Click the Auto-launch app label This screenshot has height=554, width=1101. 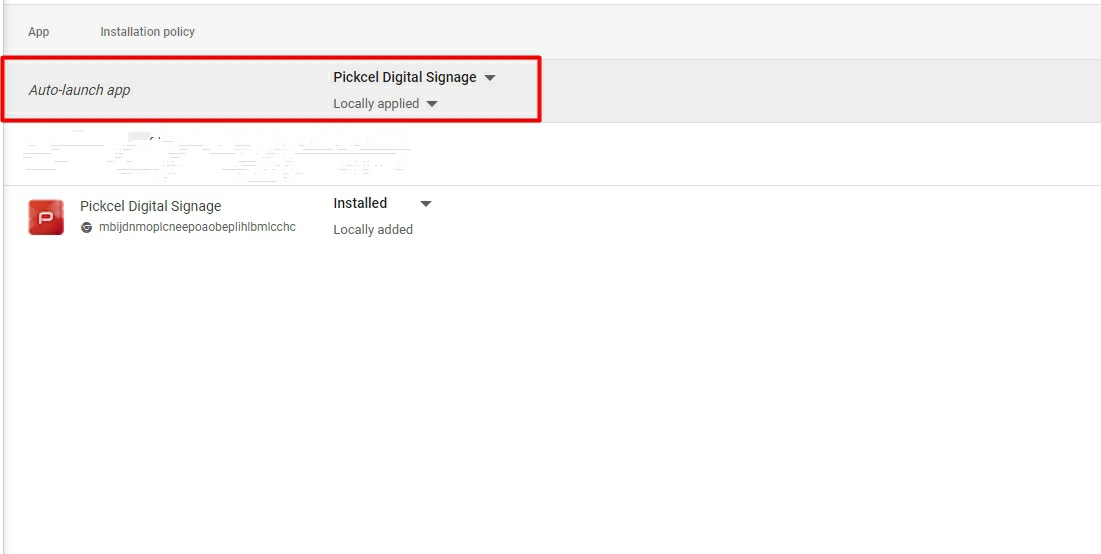(79, 90)
